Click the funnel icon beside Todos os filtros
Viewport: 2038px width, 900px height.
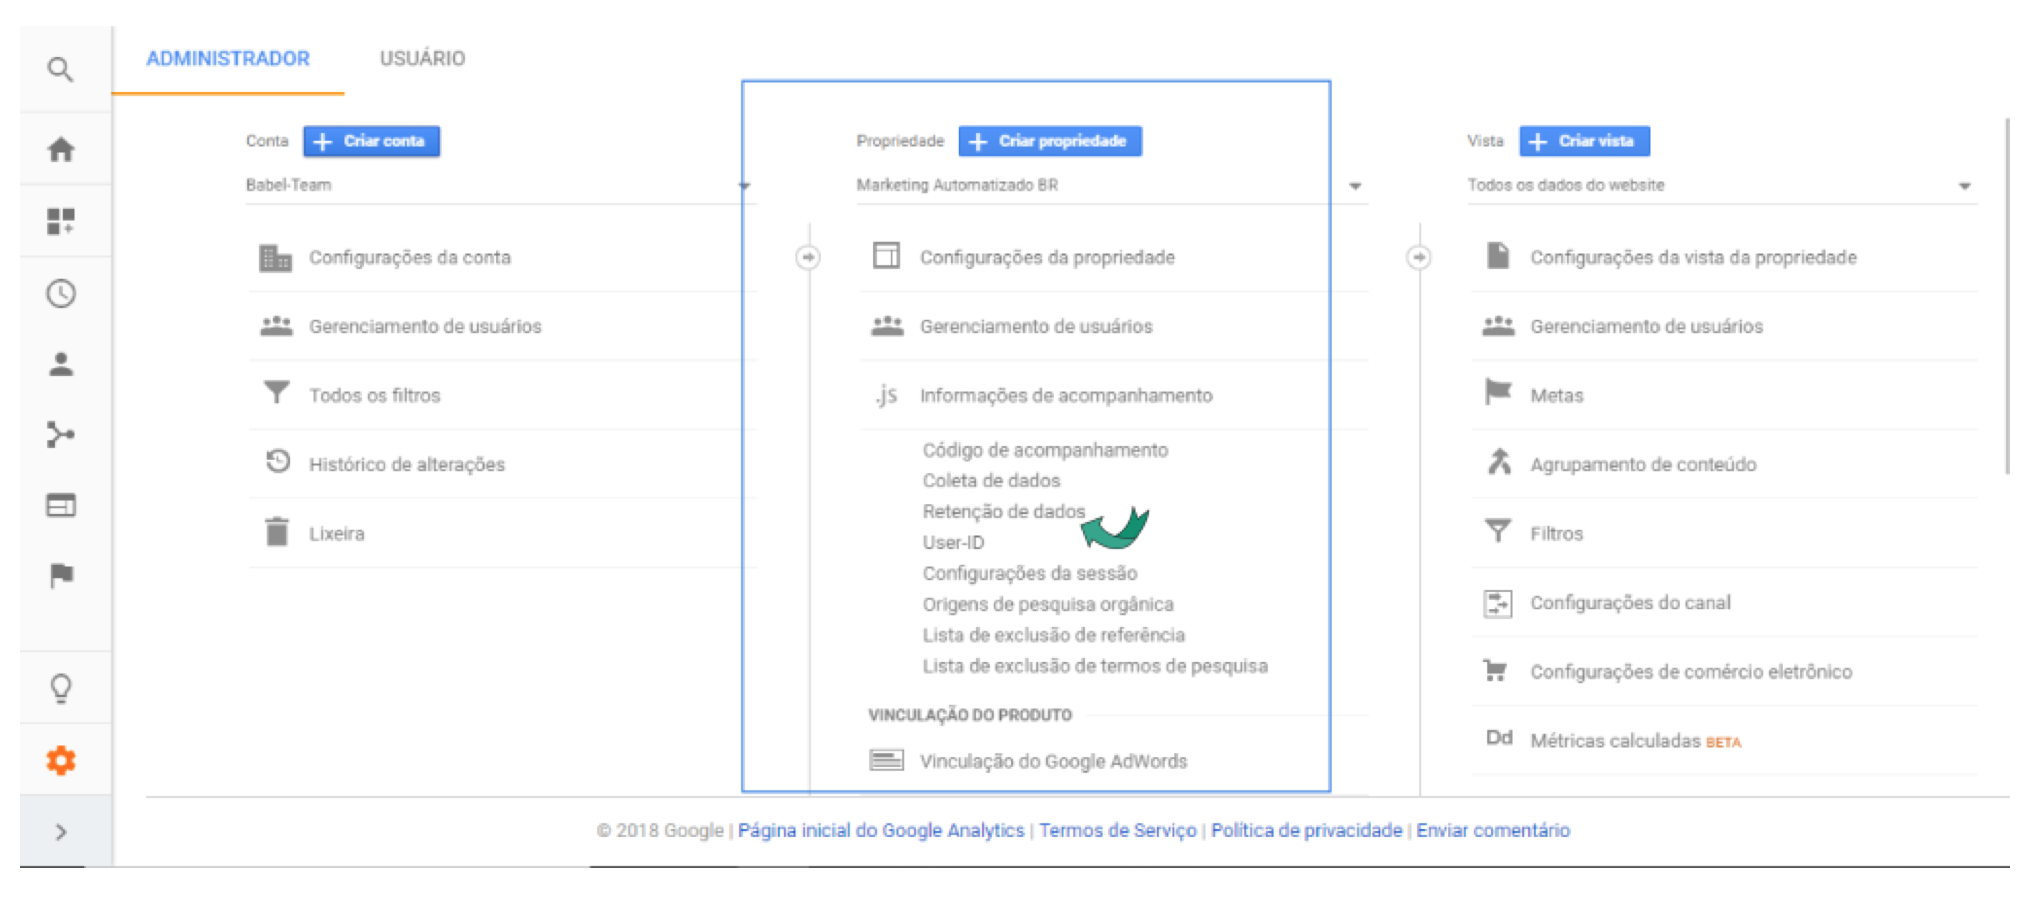pyautogui.click(x=276, y=393)
